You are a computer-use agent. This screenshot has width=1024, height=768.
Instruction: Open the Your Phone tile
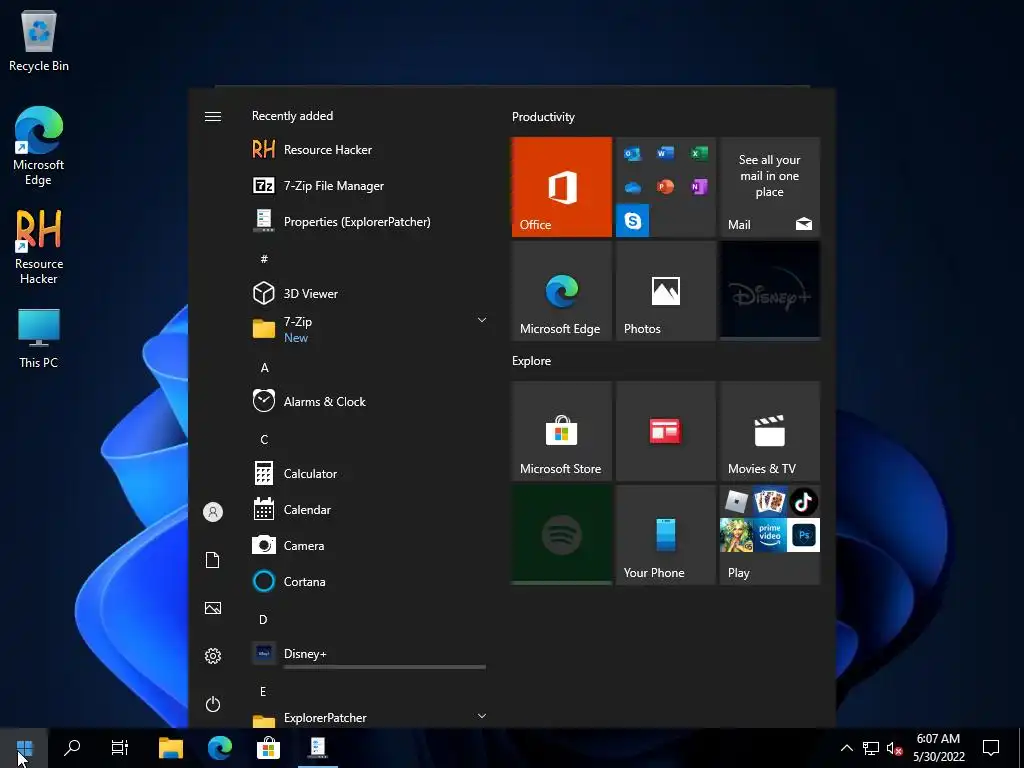tap(665, 535)
